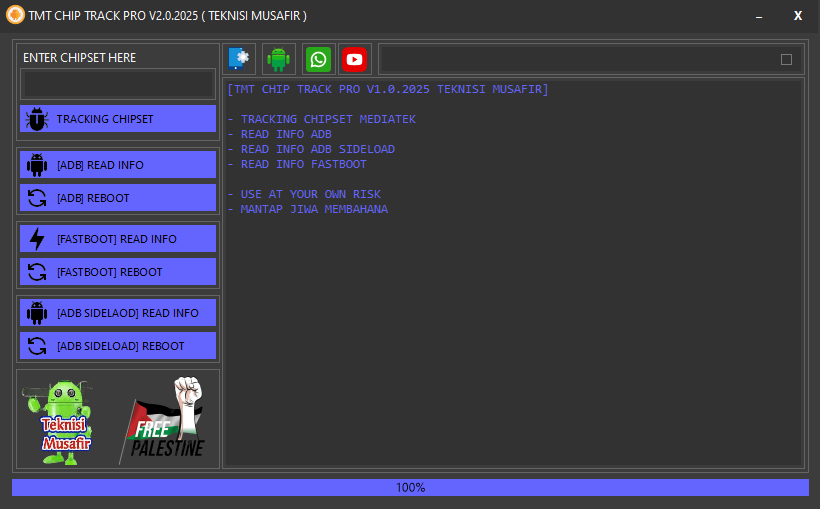Click the green Android toolbar icon
This screenshot has width=820, height=509.
pyautogui.click(x=279, y=59)
